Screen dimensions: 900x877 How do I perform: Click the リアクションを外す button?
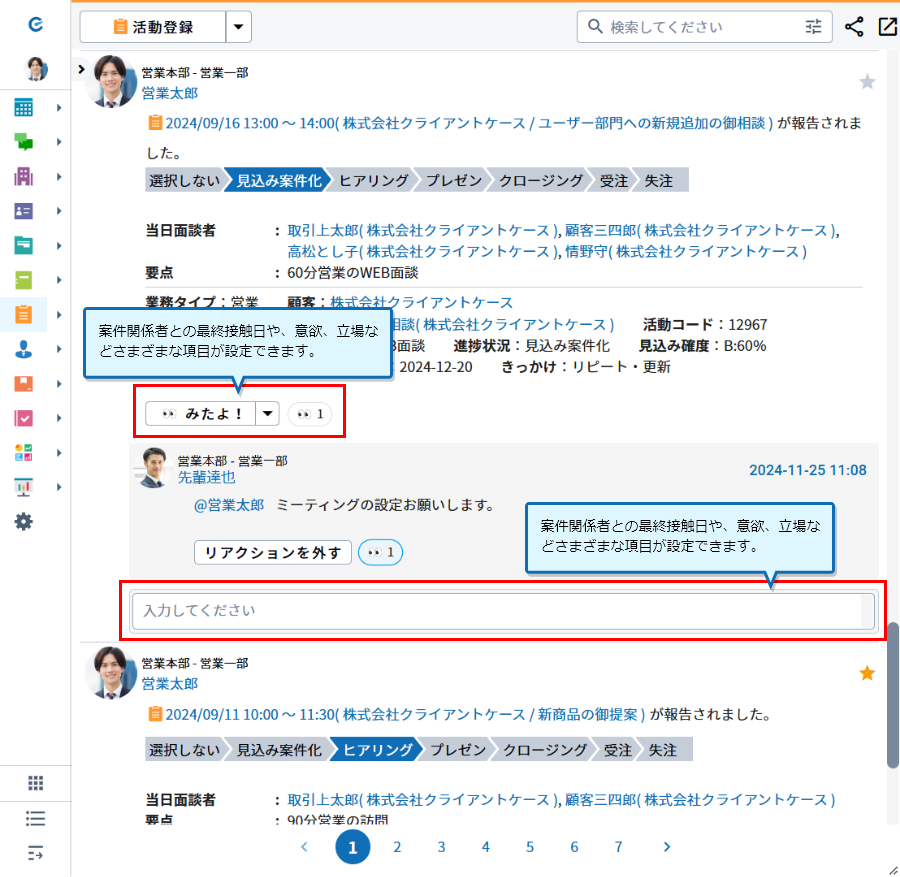coord(272,552)
